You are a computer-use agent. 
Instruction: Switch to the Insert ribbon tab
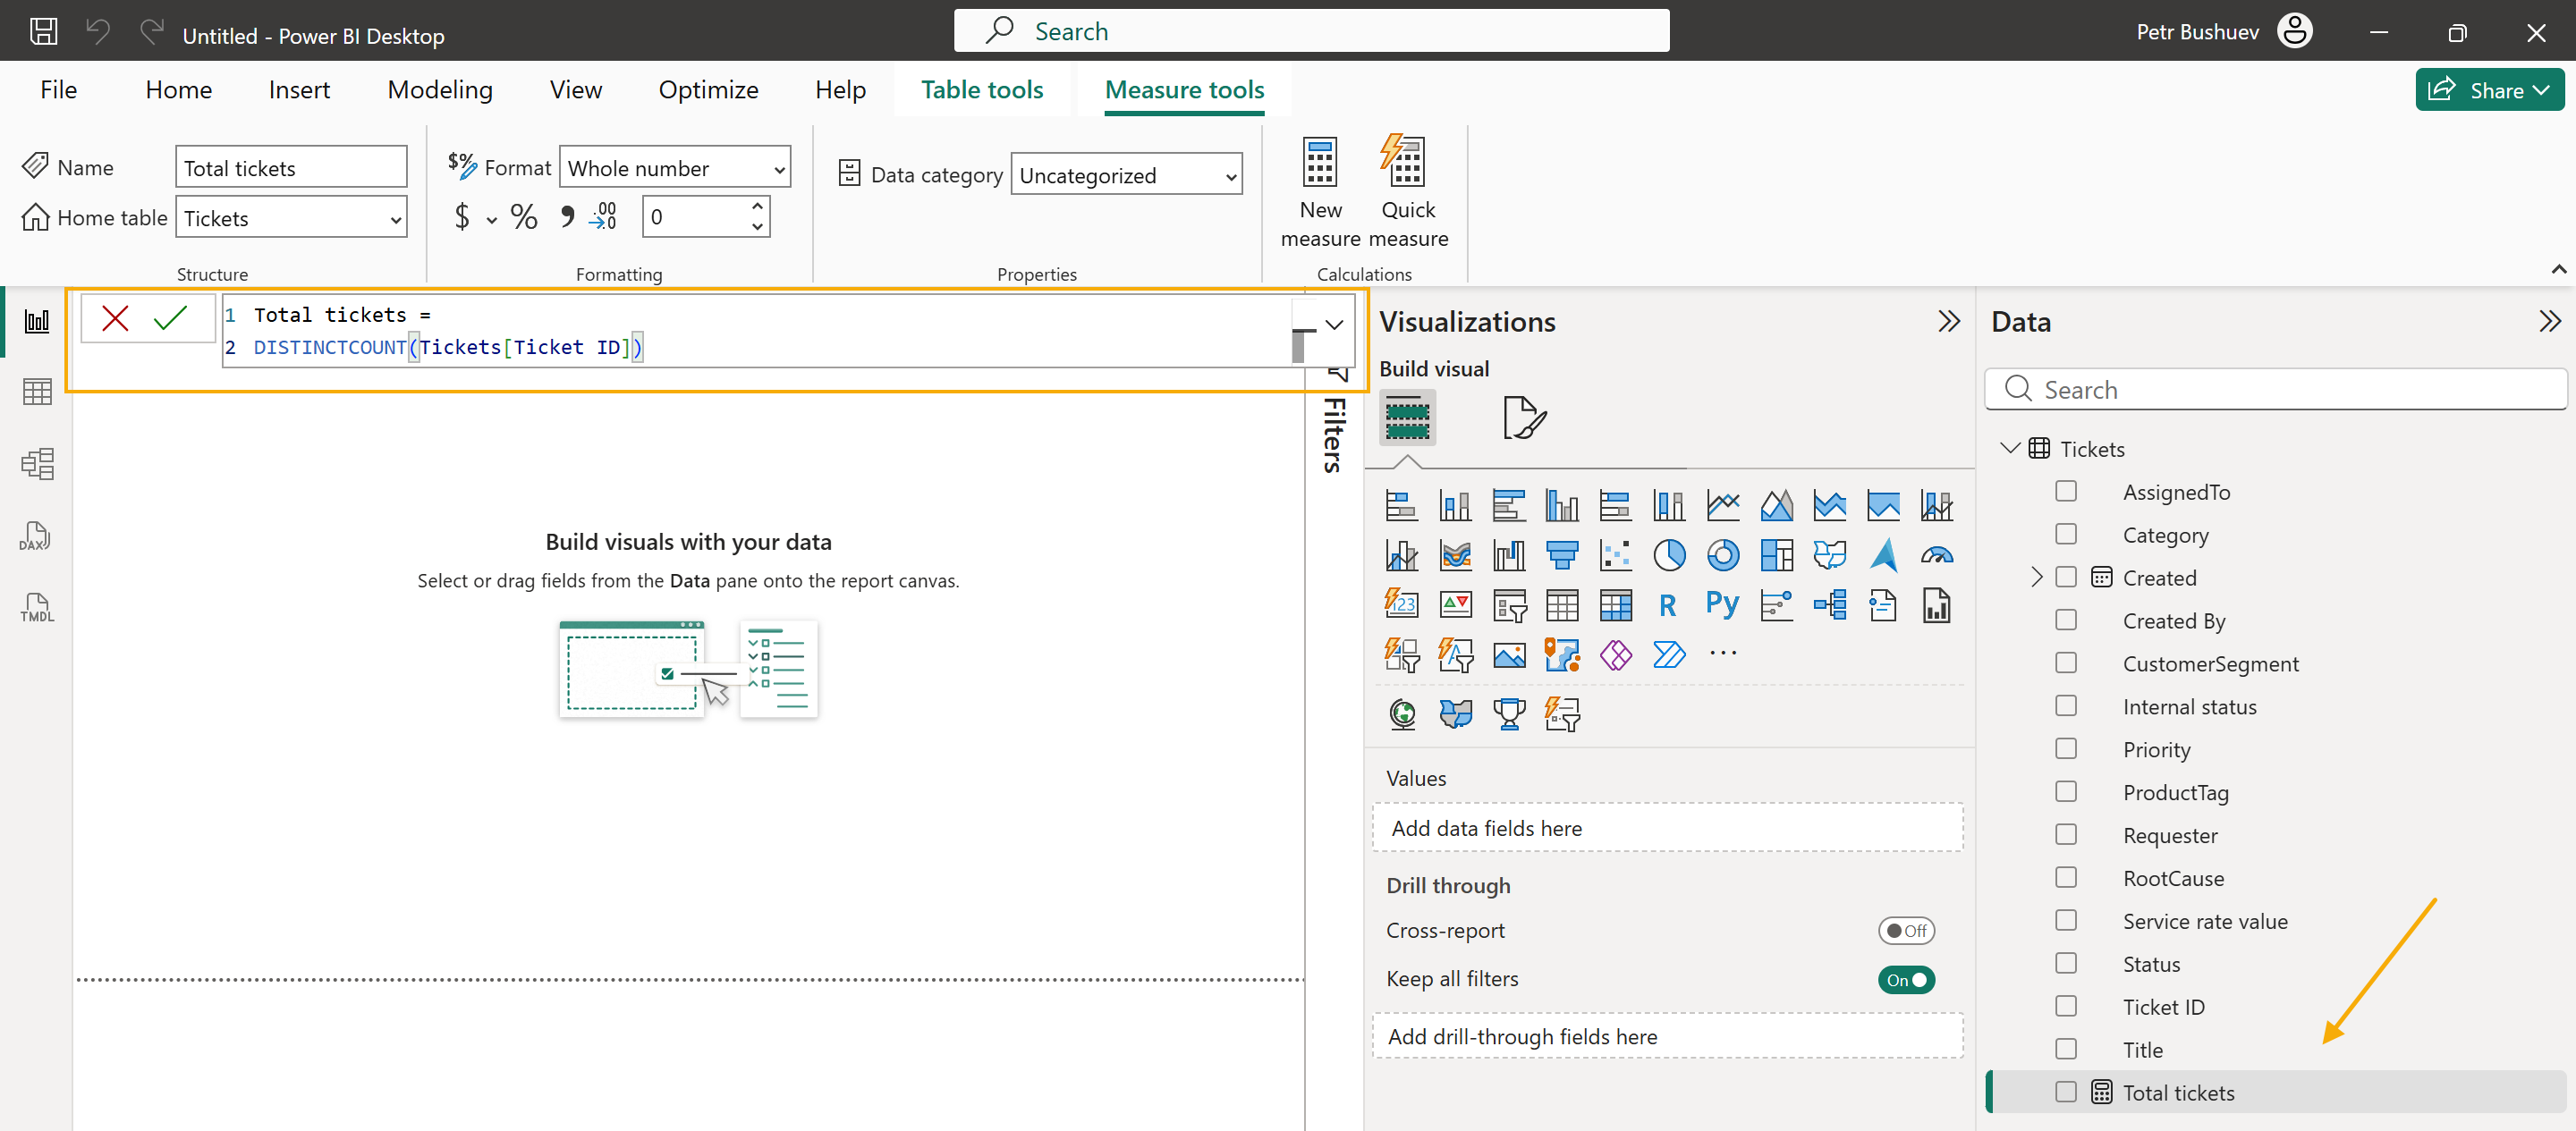tap(298, 89)
